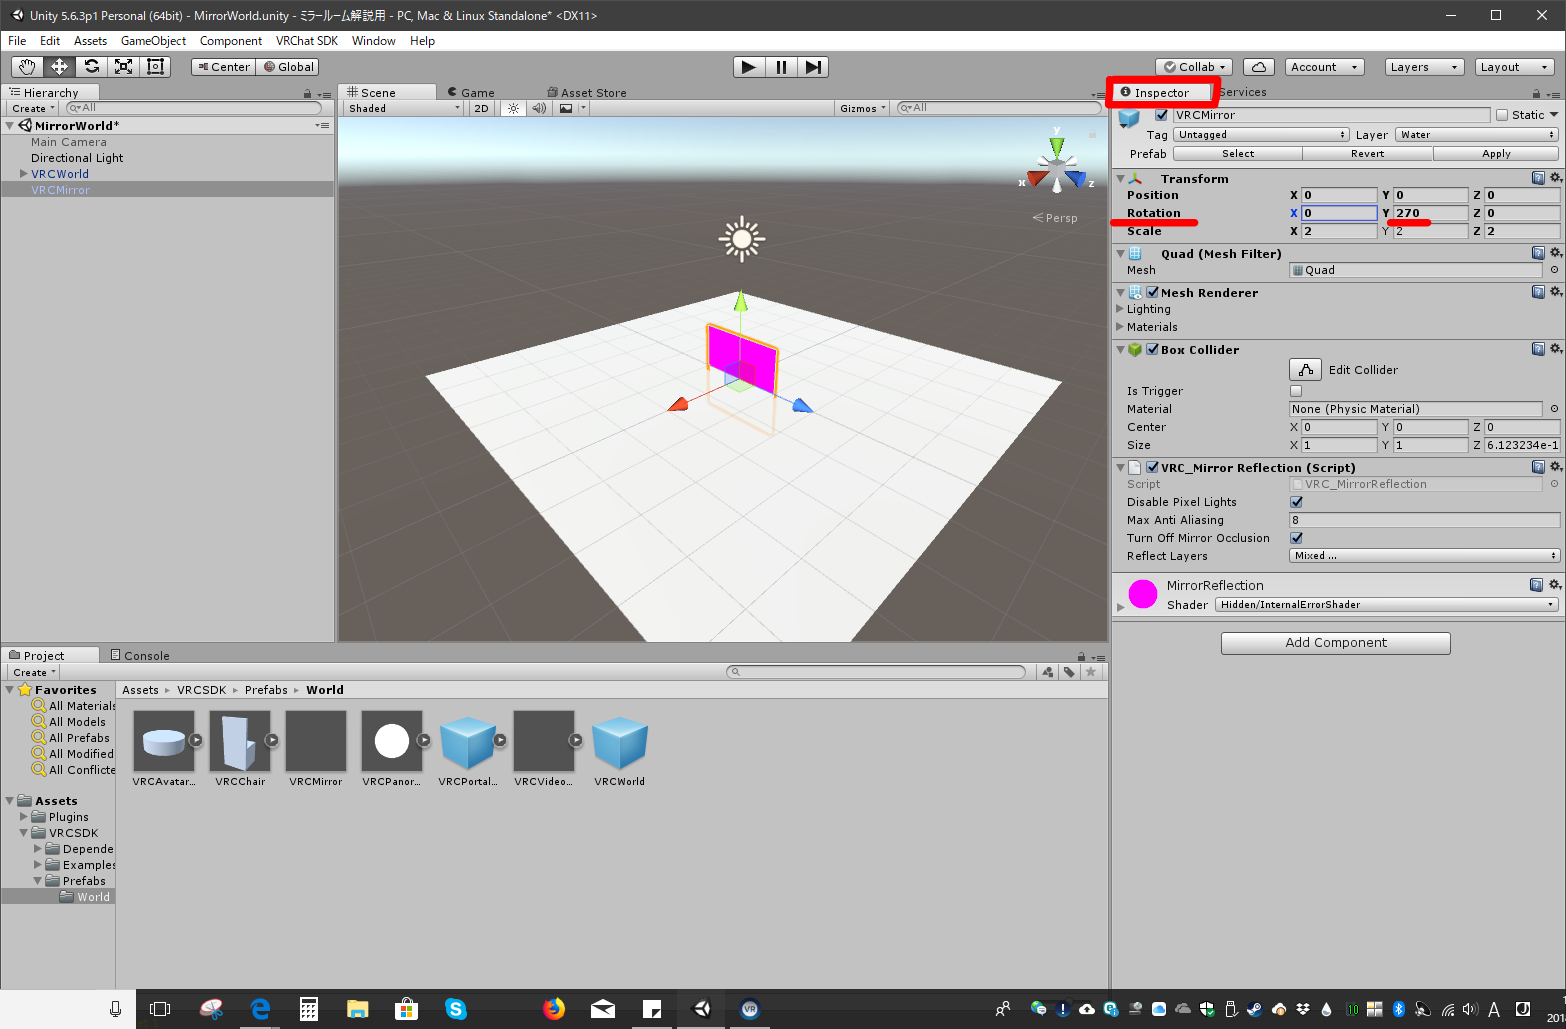The image size is (1566, 1029).
Task: Open the GameObject menu
Action: click(x=153, y=41)
